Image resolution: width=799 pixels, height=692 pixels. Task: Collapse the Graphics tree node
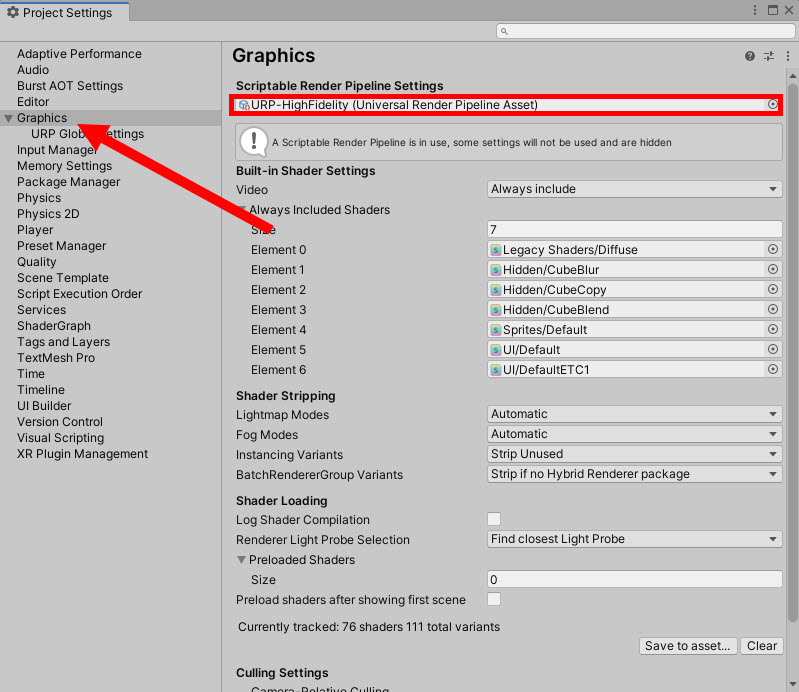pos(8,118)
